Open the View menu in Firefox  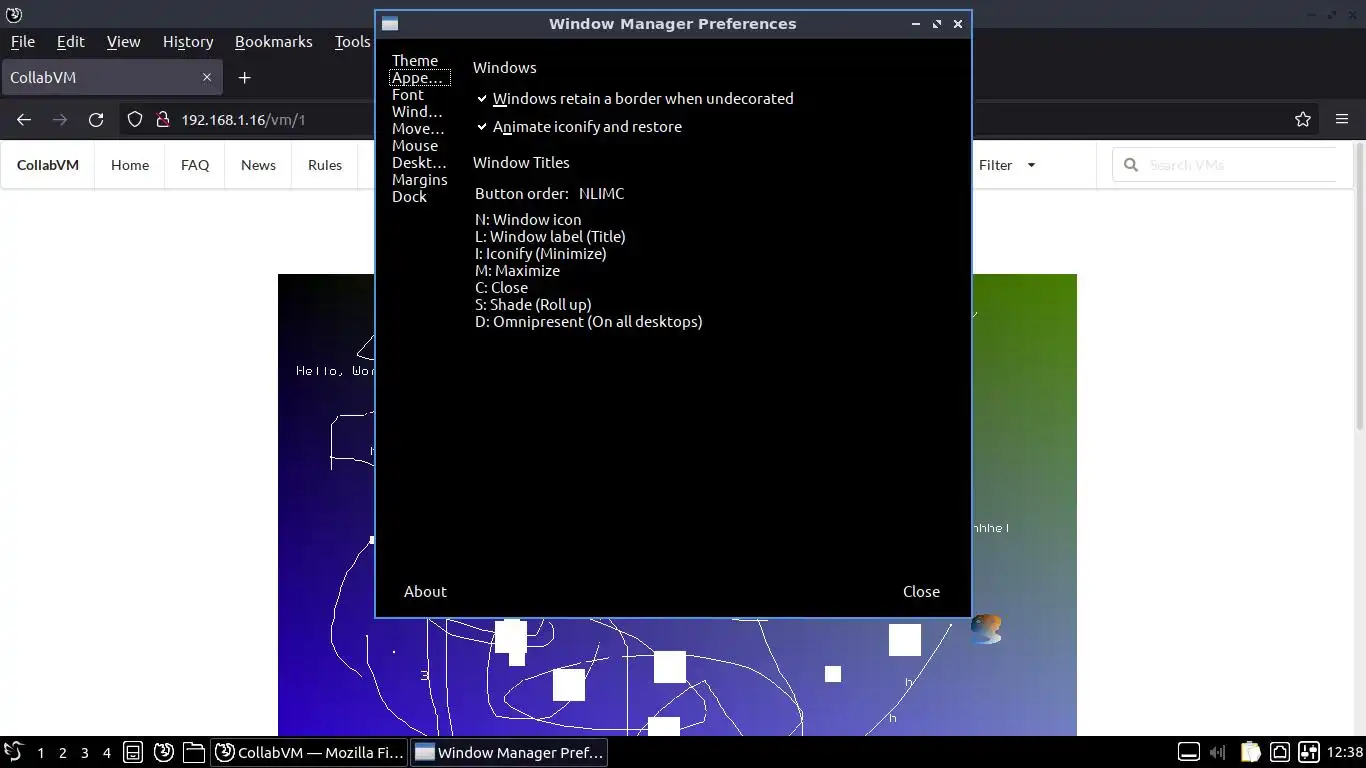[123, 41]
